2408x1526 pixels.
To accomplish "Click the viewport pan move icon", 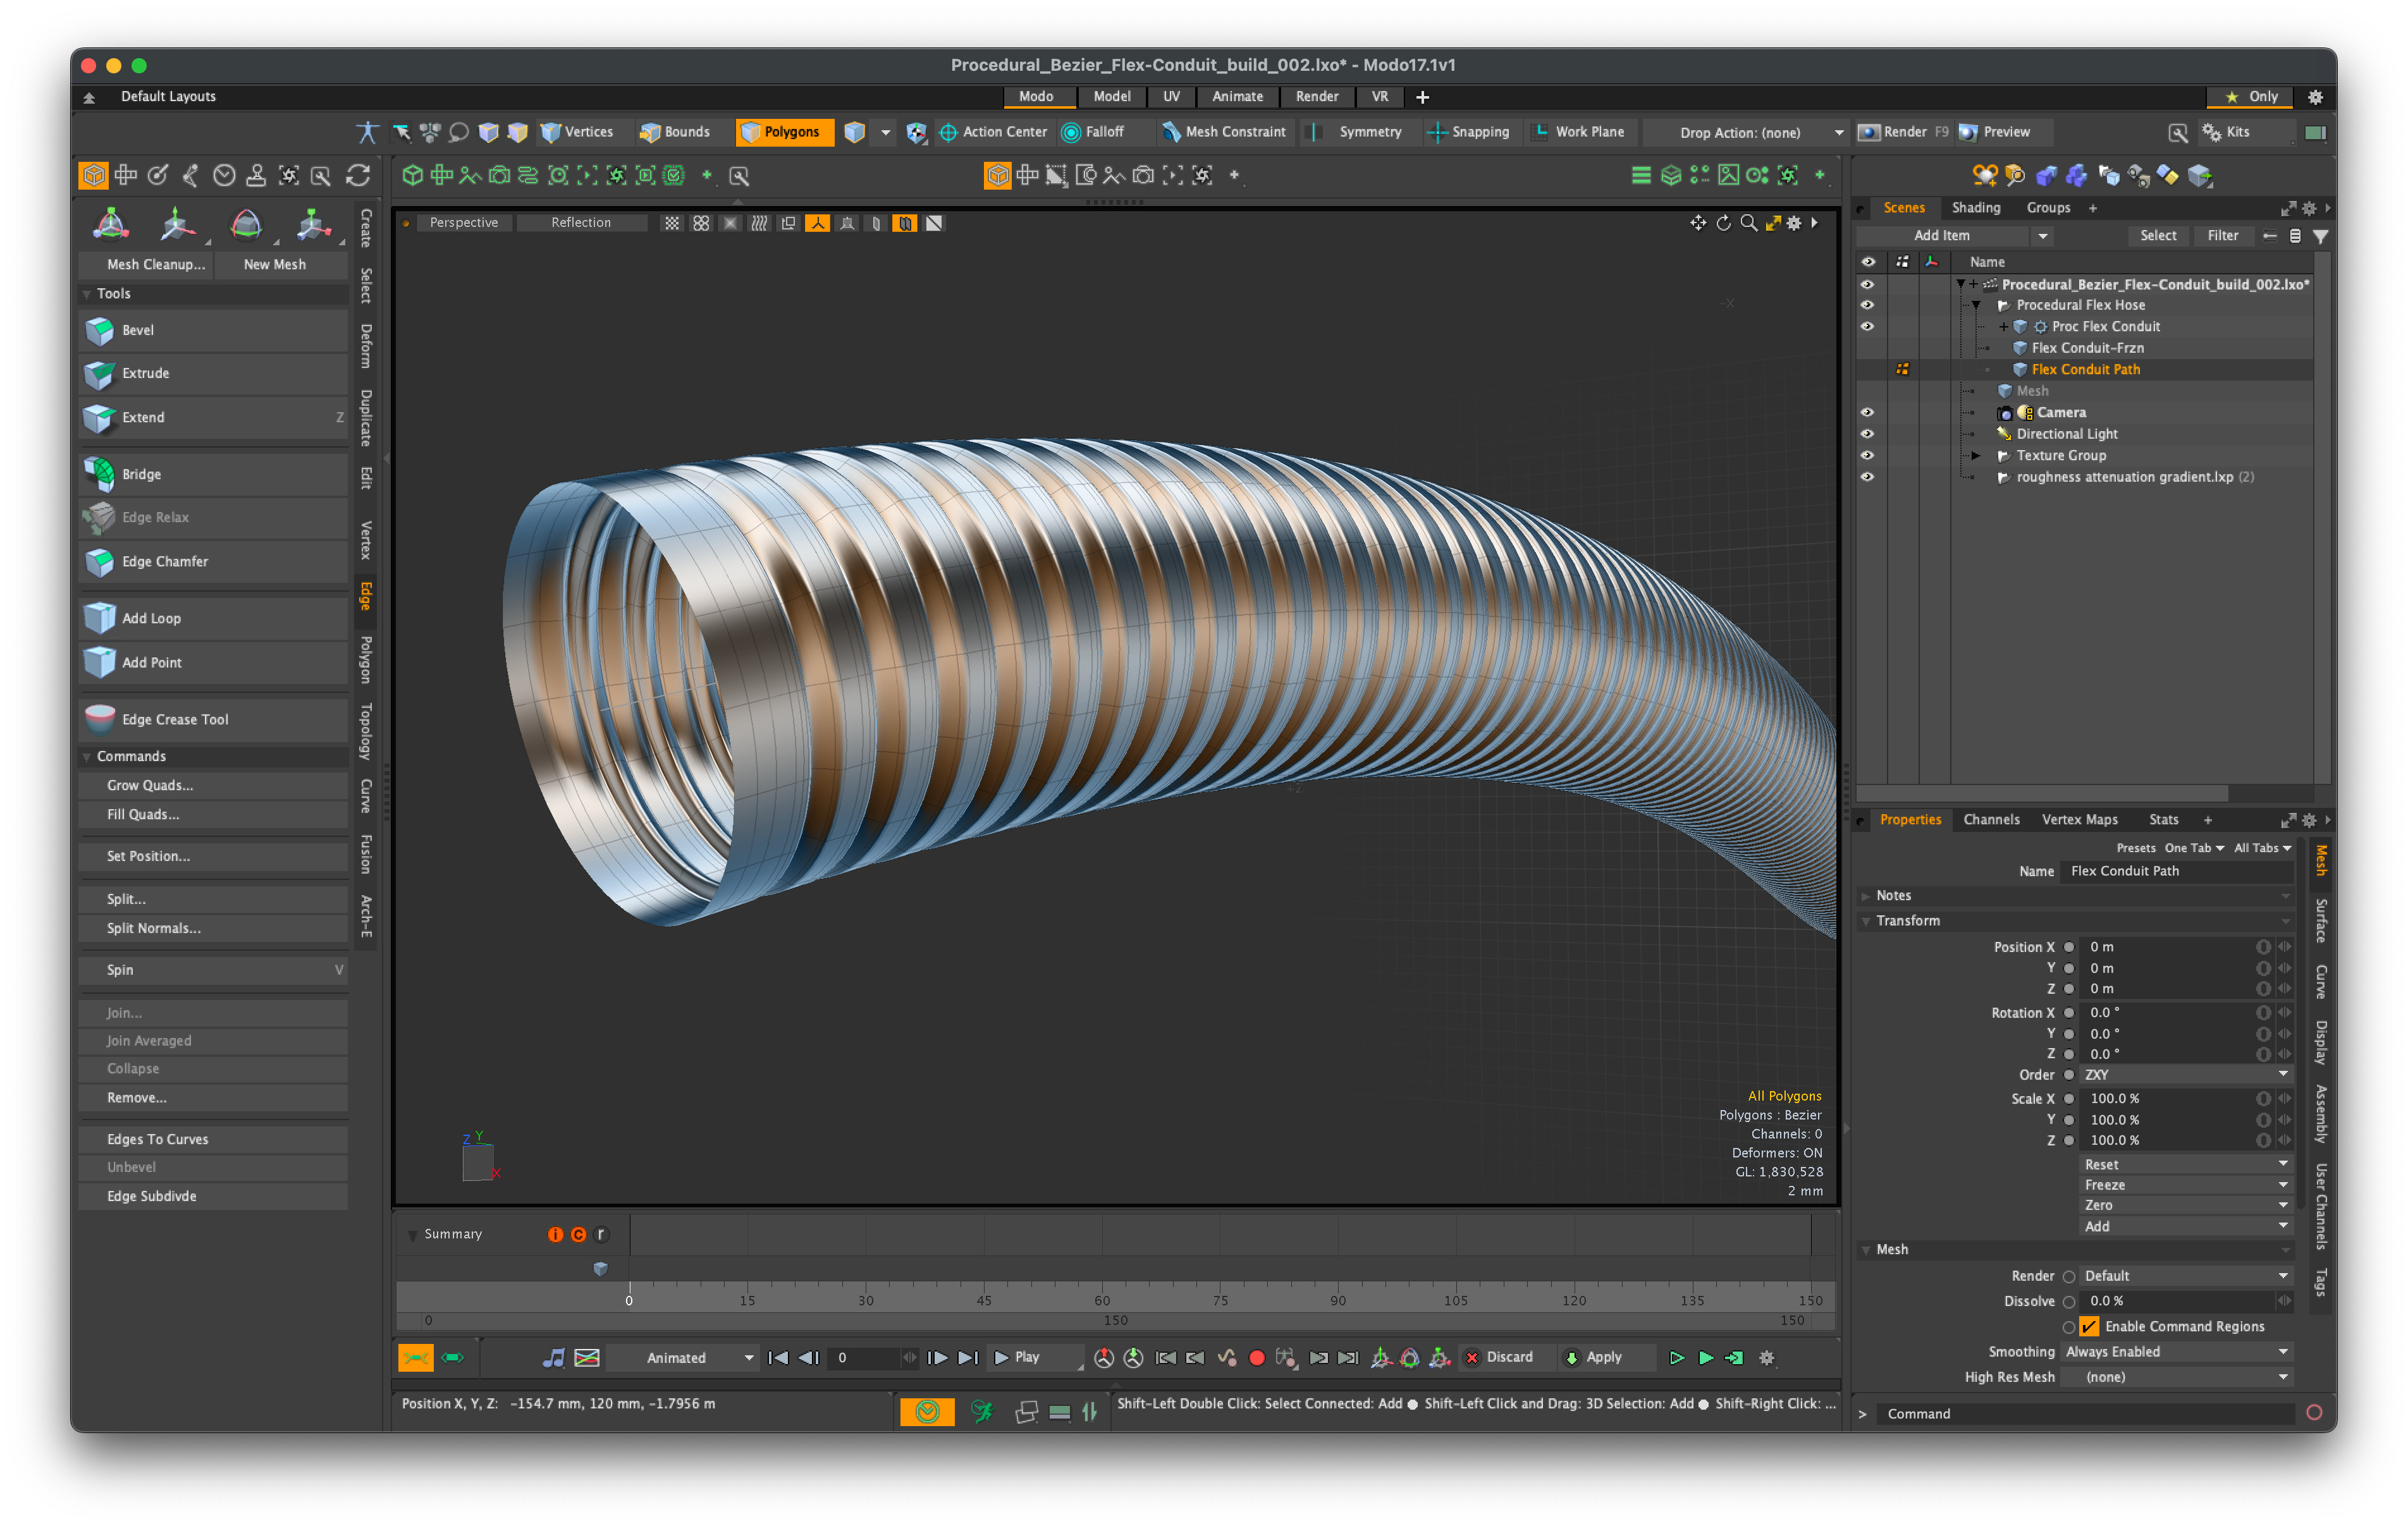I will (1697, 223).
